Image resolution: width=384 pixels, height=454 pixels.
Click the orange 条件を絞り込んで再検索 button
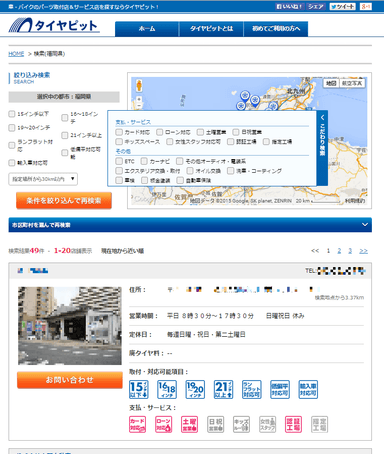coord(64,201)
